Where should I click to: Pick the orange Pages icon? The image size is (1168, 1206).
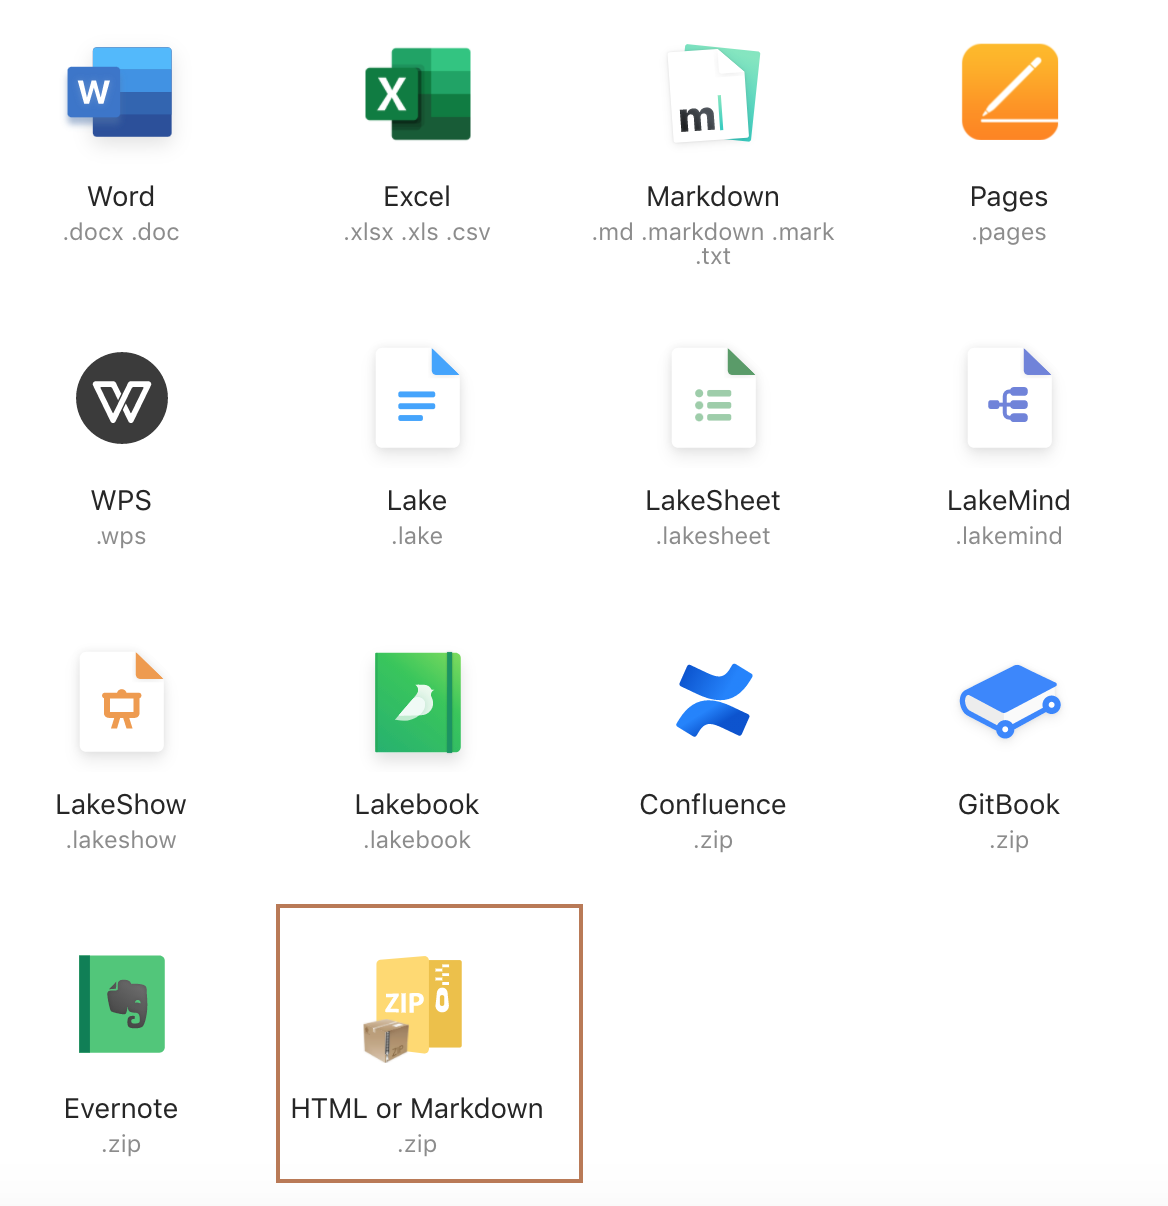1010,92
